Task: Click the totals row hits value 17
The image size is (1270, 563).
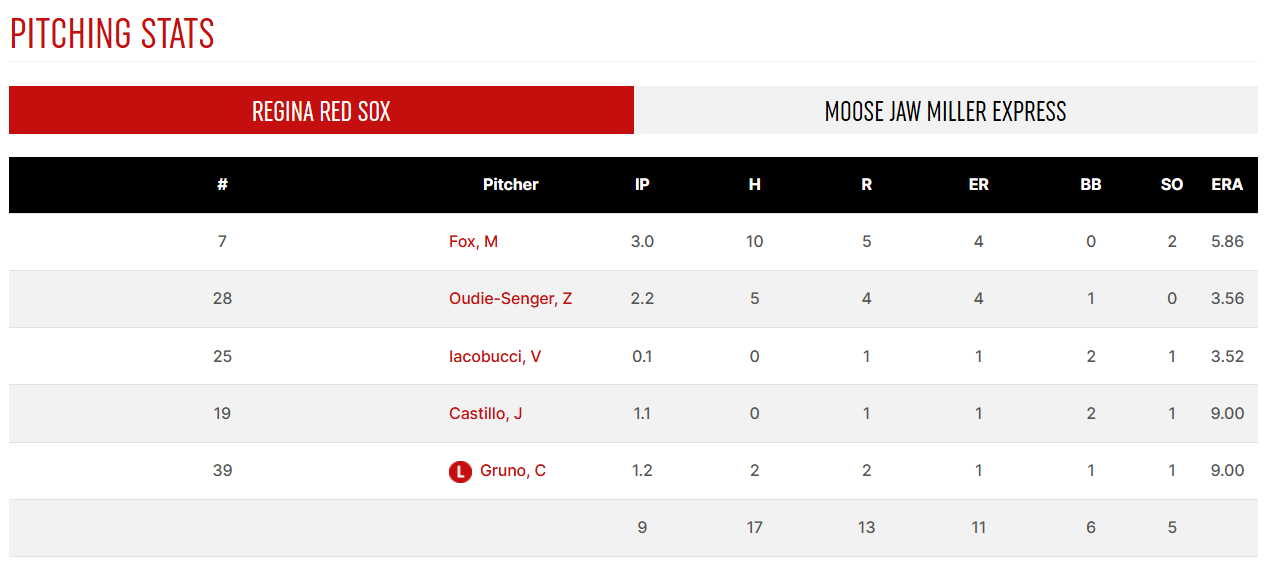Action: pyautogui.click(x=755, y=528)
